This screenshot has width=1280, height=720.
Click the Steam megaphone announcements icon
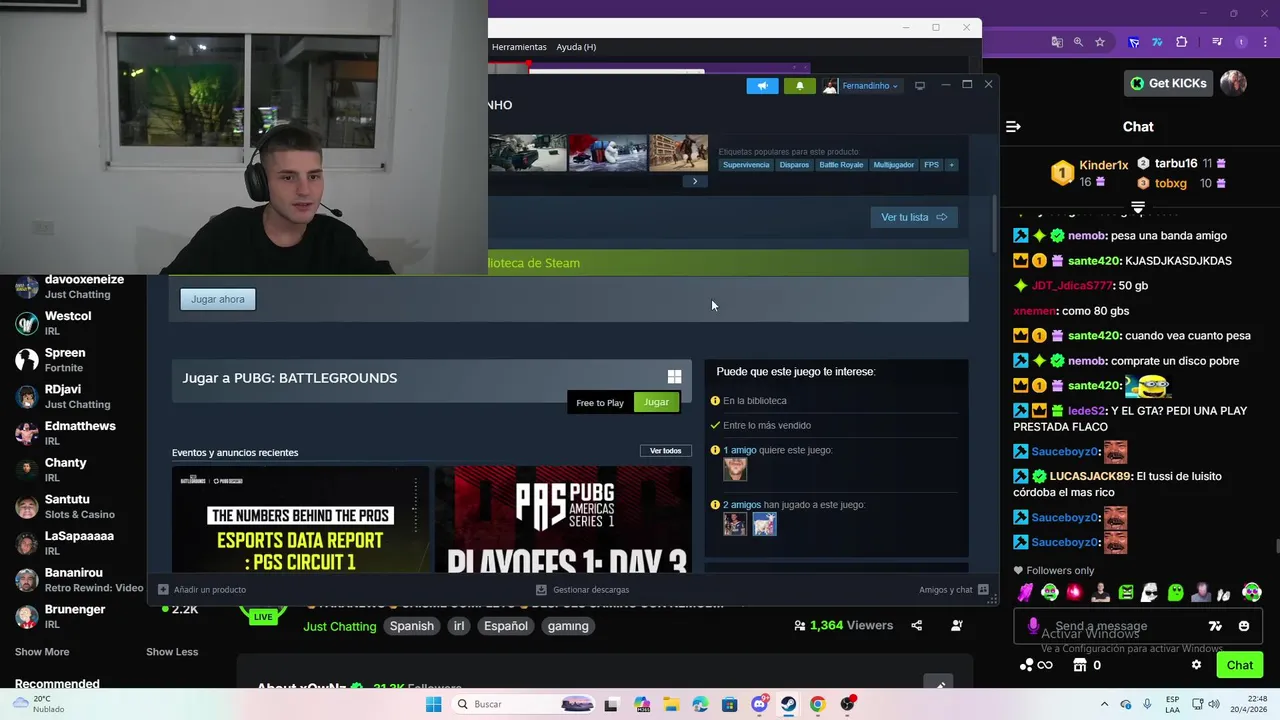pos(762,86)
